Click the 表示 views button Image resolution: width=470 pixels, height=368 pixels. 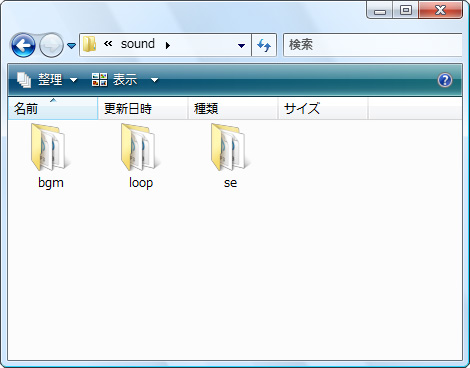point(114,80)
